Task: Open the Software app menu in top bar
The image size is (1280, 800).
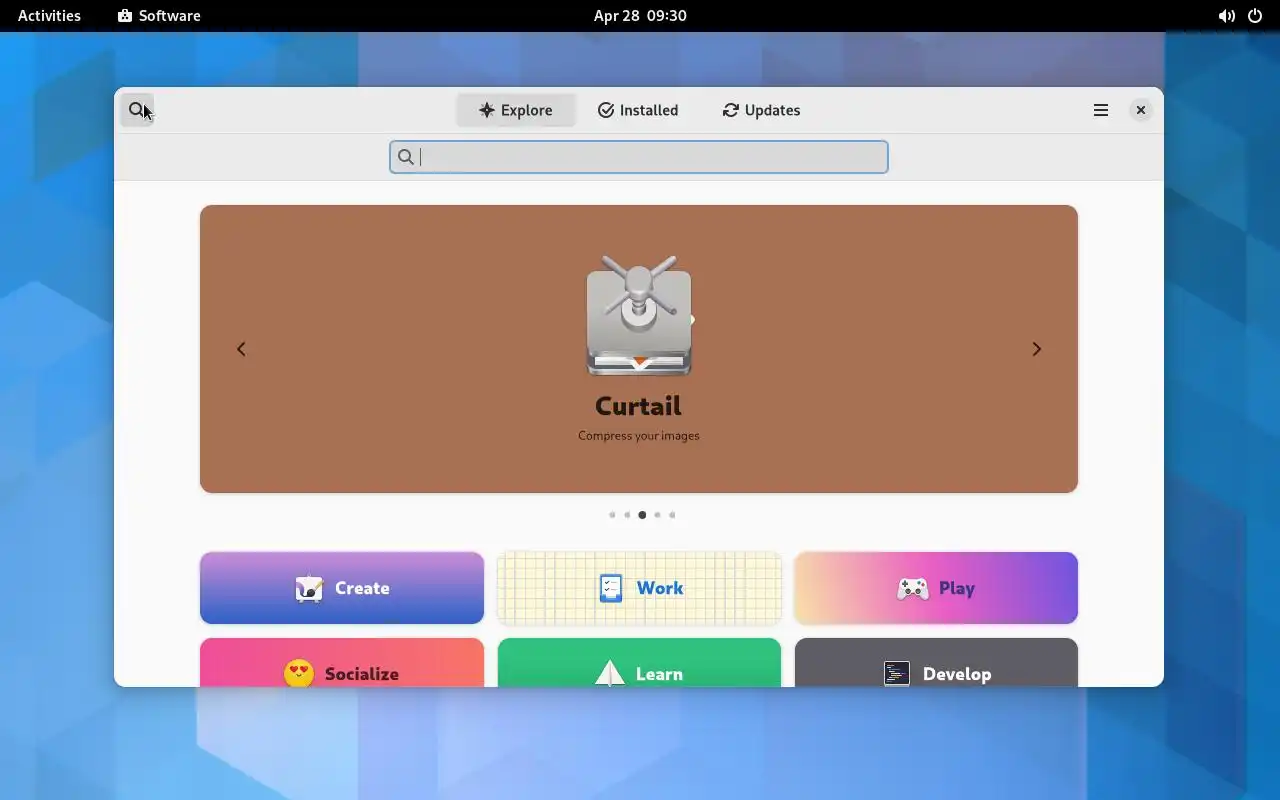Action: 159,15
